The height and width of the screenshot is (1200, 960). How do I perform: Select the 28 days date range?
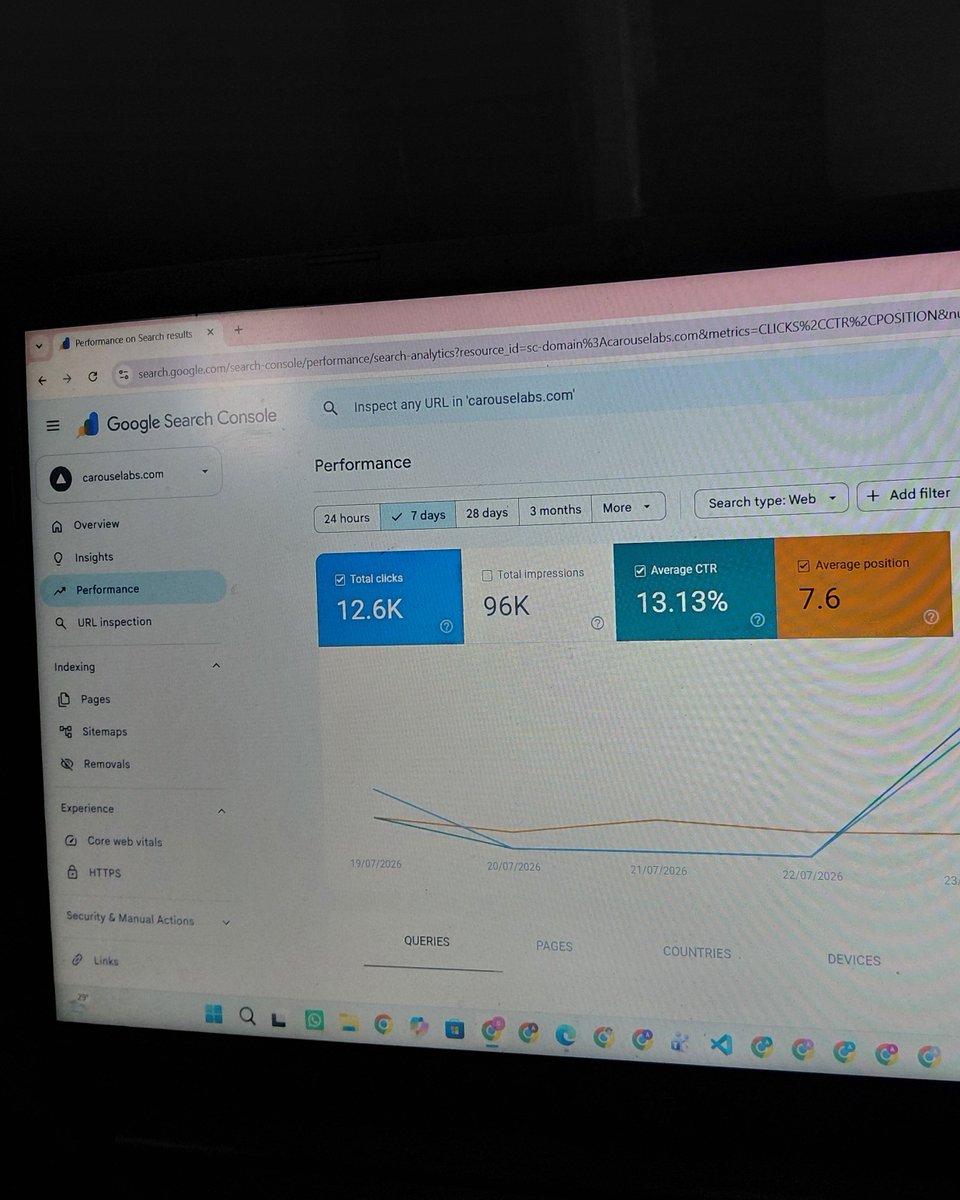click(487, 512)
